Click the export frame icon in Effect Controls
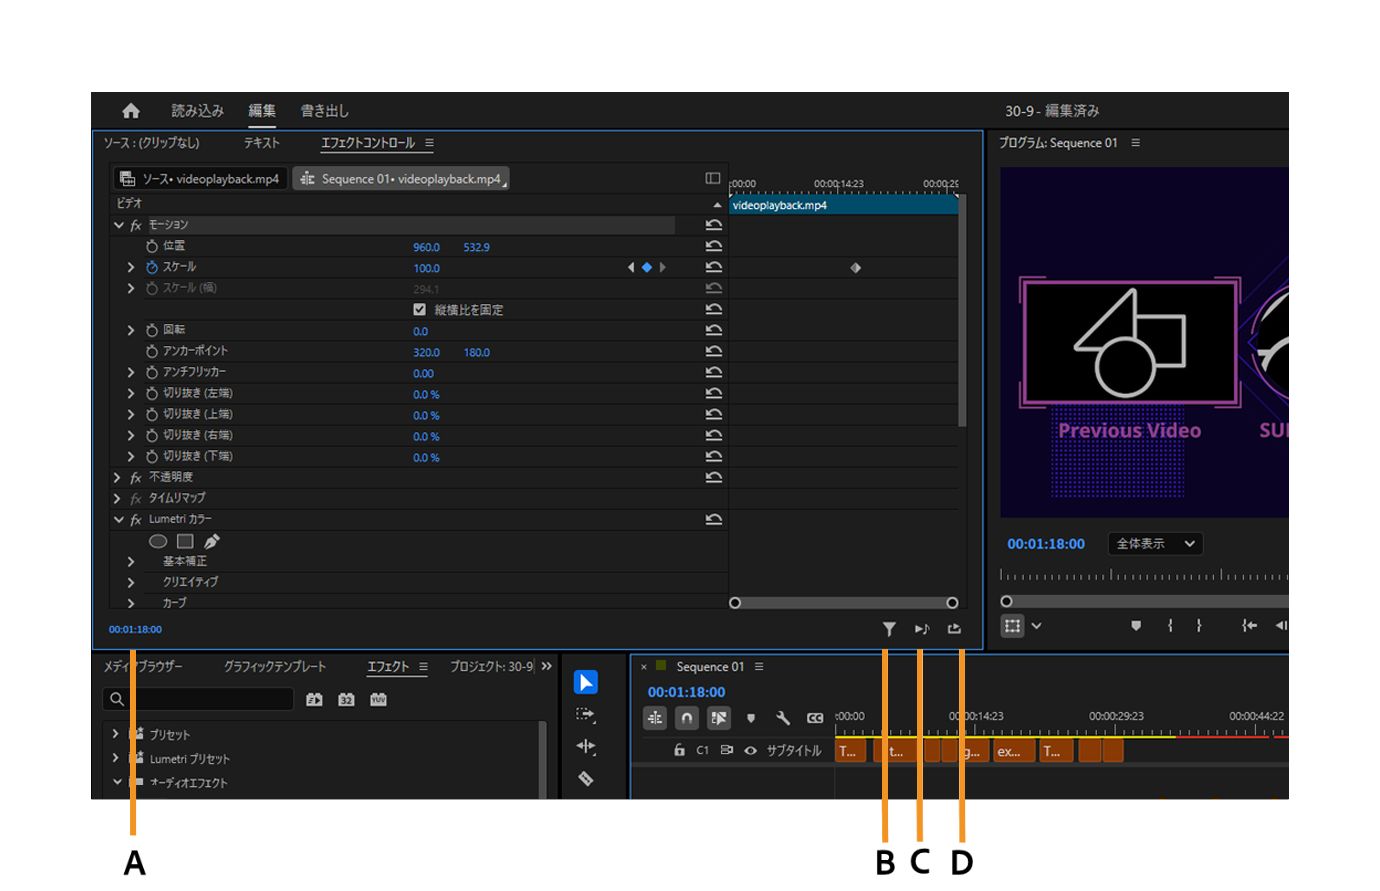 point(954,629)
